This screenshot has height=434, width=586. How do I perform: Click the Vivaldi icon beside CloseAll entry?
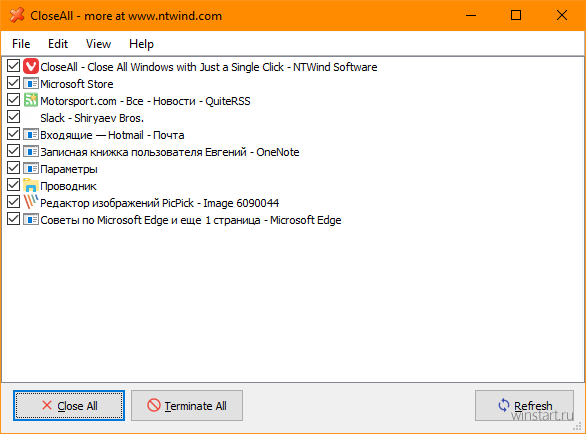pyautogui.click(x=31, y=67)
